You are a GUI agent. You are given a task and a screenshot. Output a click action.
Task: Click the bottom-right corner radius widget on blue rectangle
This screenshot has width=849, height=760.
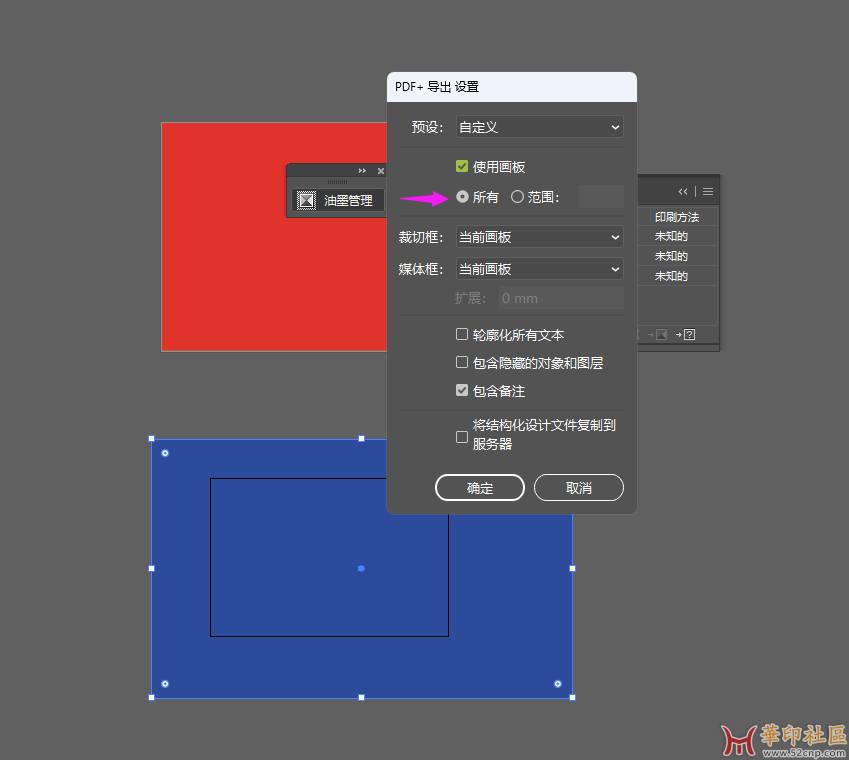(x=558, y=684)
